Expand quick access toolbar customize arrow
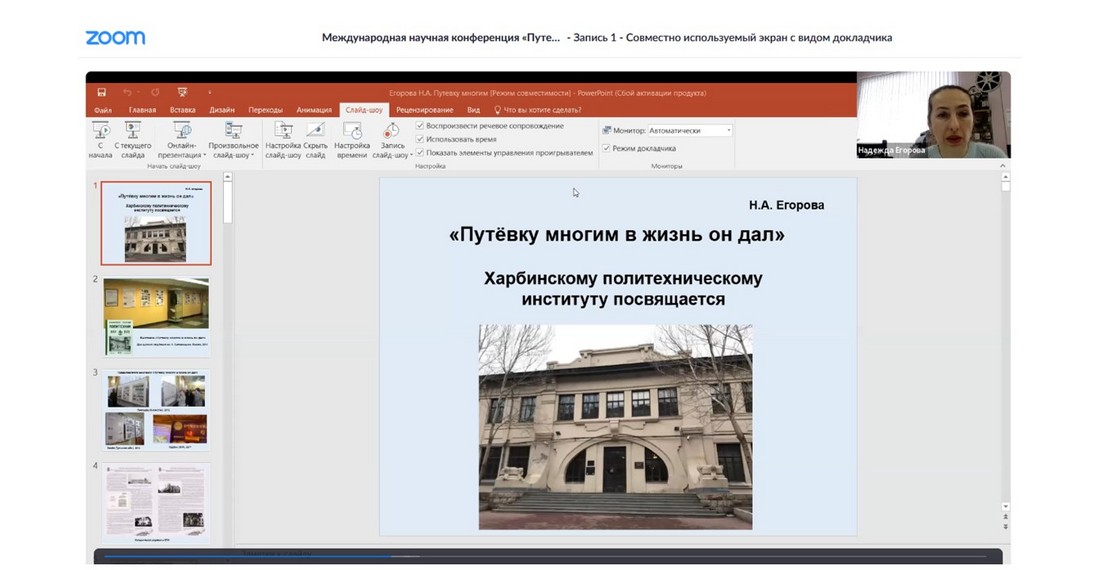Viewport: 1120px width, 570px height. [x=209, y=93]
